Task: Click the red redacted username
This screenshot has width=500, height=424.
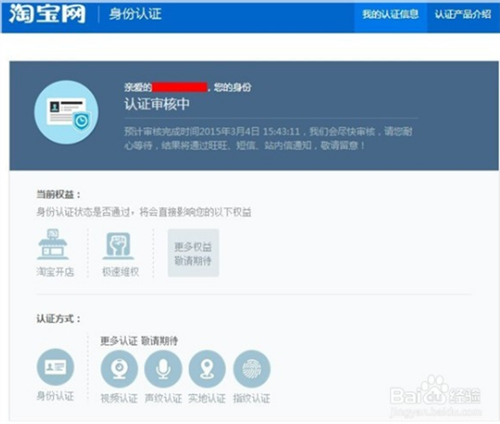Action: click(179, 87)
